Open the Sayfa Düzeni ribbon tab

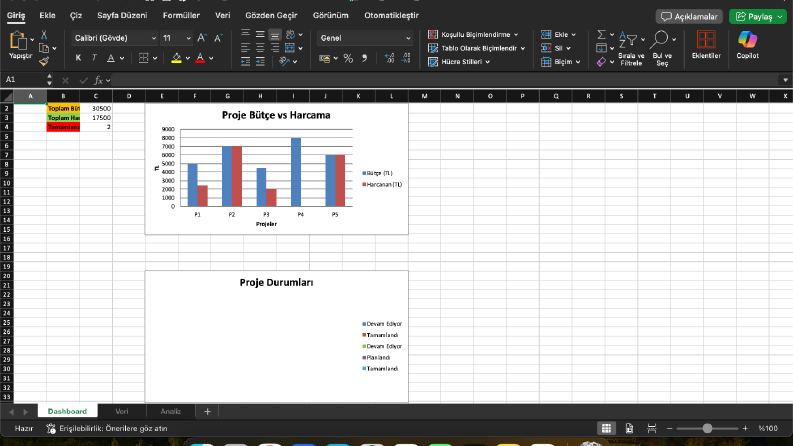click(122, 15)
